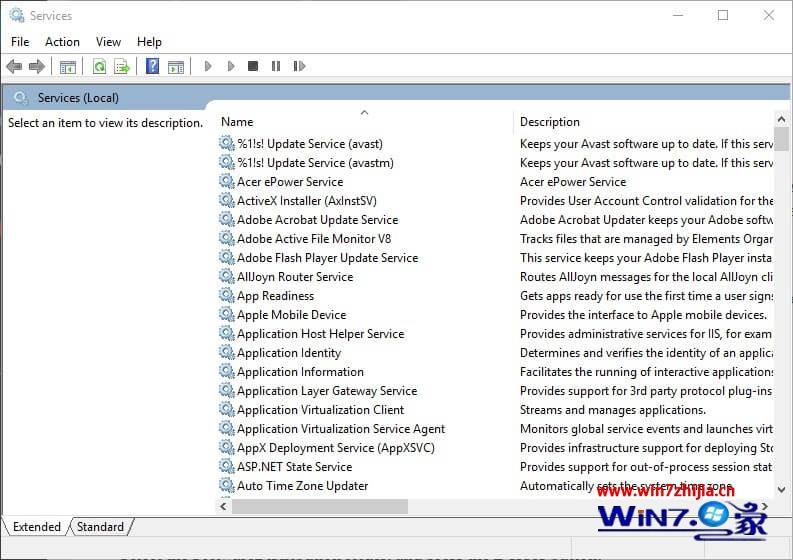Click the Pause Service icon
793x560 pixels.
click(x=276, y=66)
